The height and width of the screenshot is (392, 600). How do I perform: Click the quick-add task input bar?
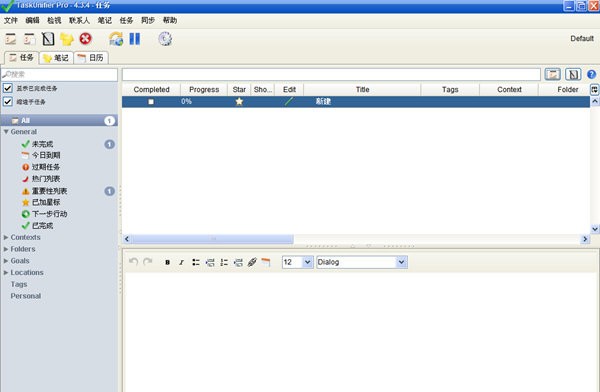pos(331,74)
